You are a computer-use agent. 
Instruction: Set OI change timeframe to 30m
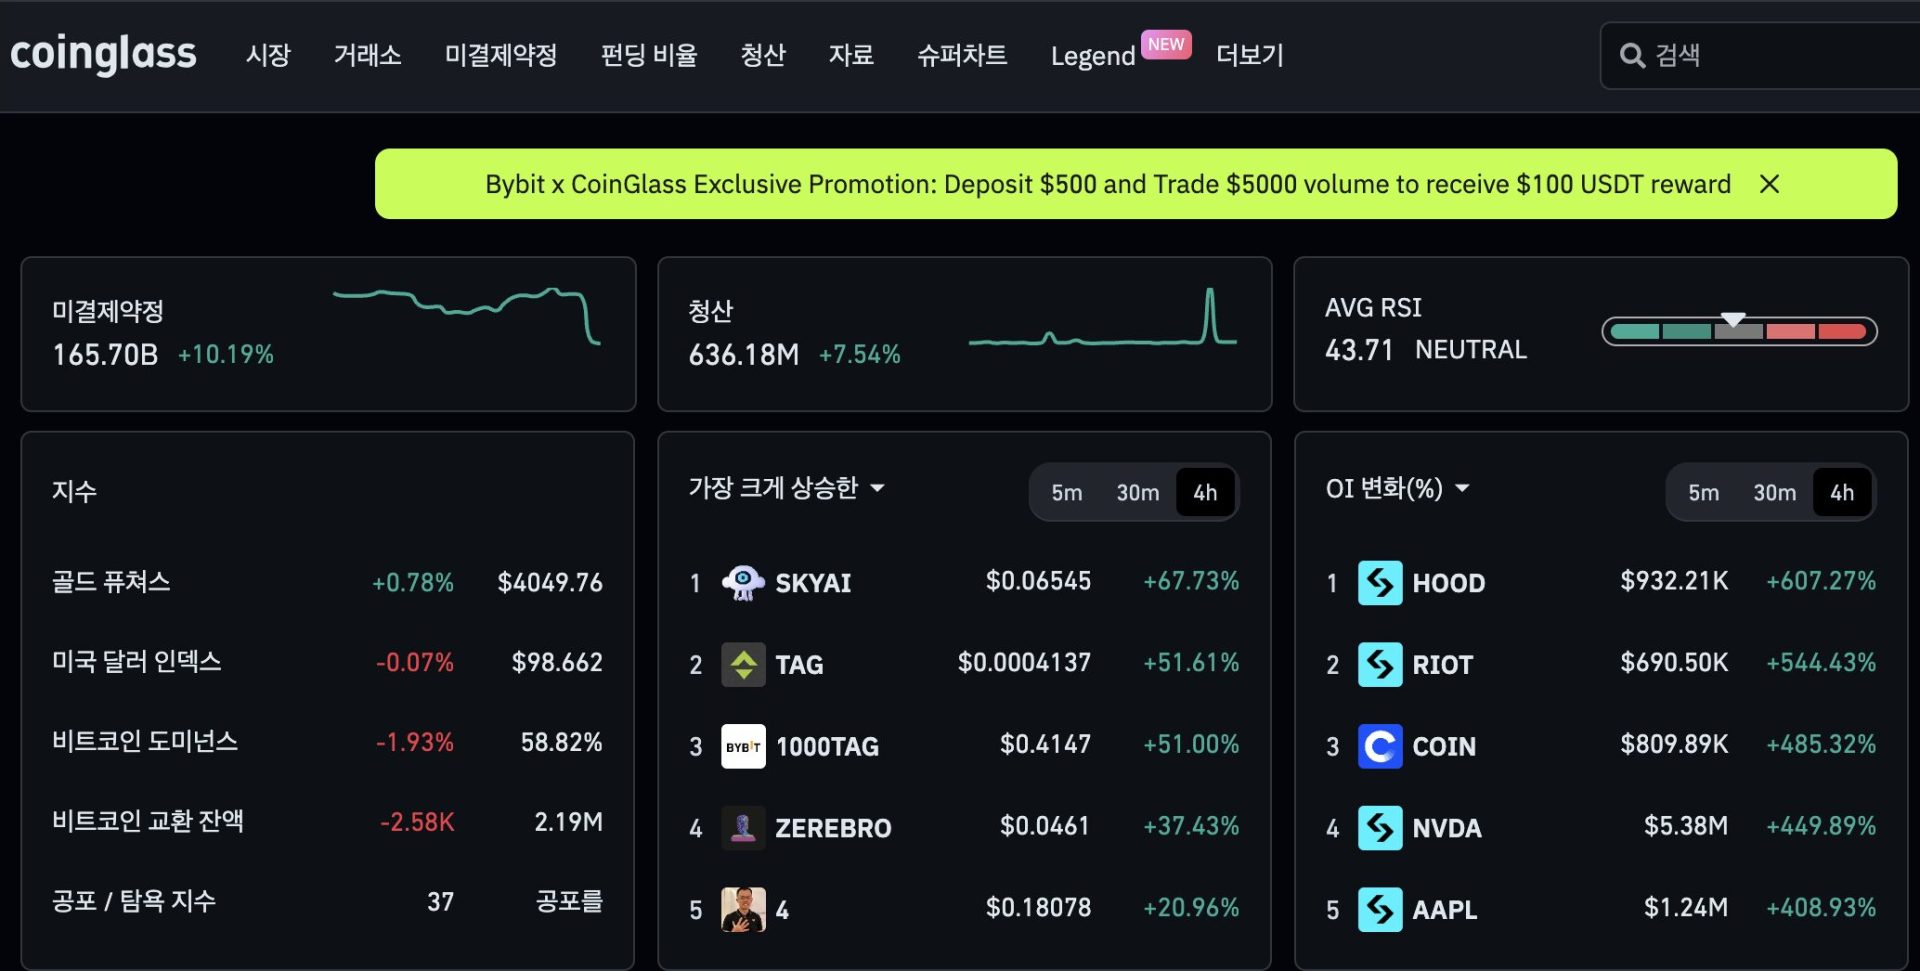tap(1774, 493)
